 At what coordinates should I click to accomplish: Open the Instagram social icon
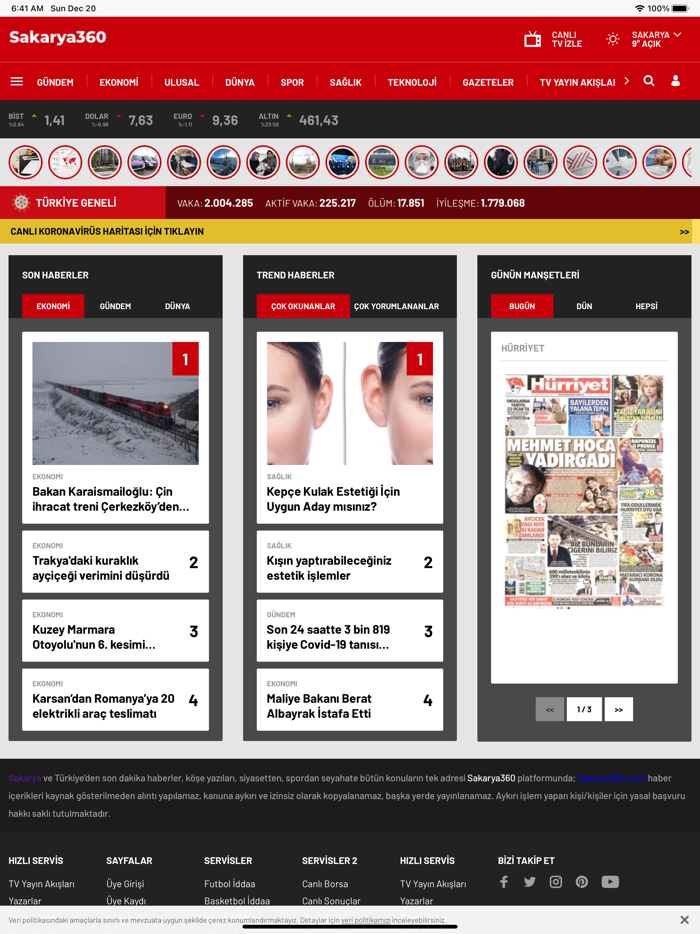point(556,882)
